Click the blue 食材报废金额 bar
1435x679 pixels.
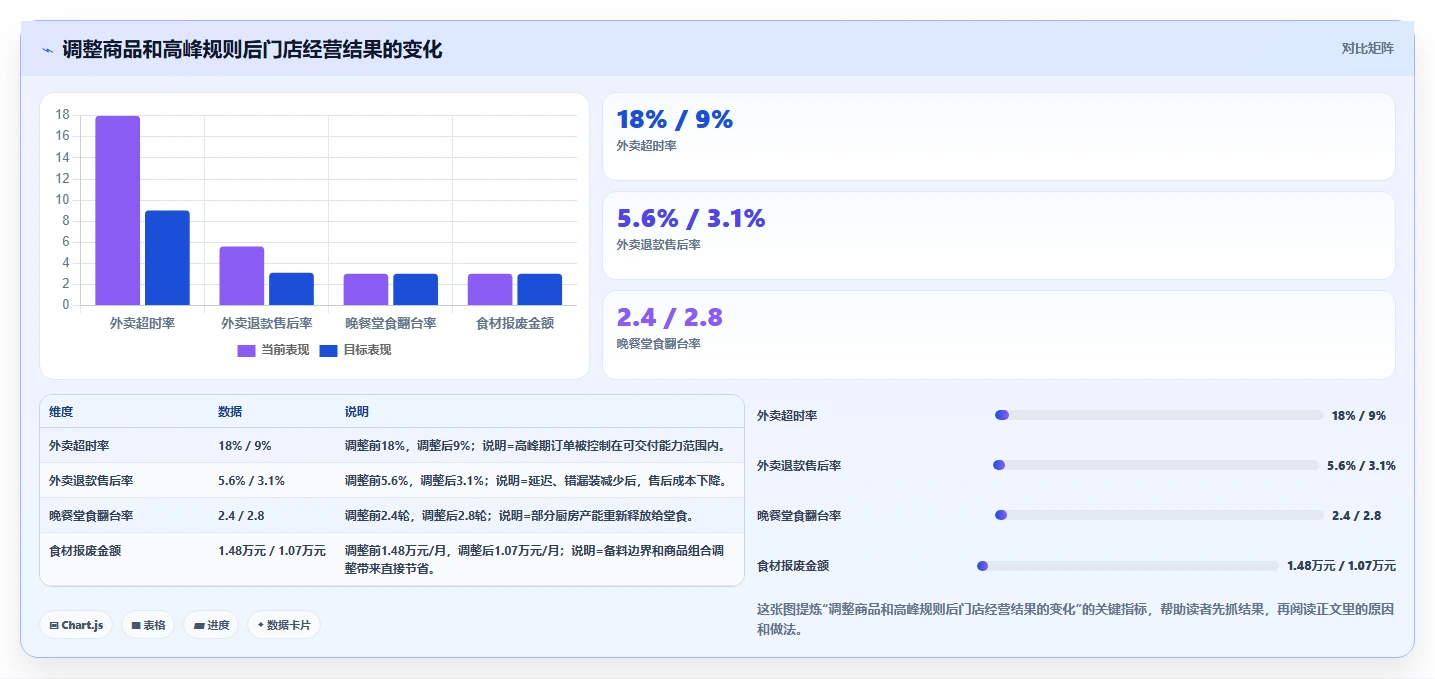click(x=539, y=289)
